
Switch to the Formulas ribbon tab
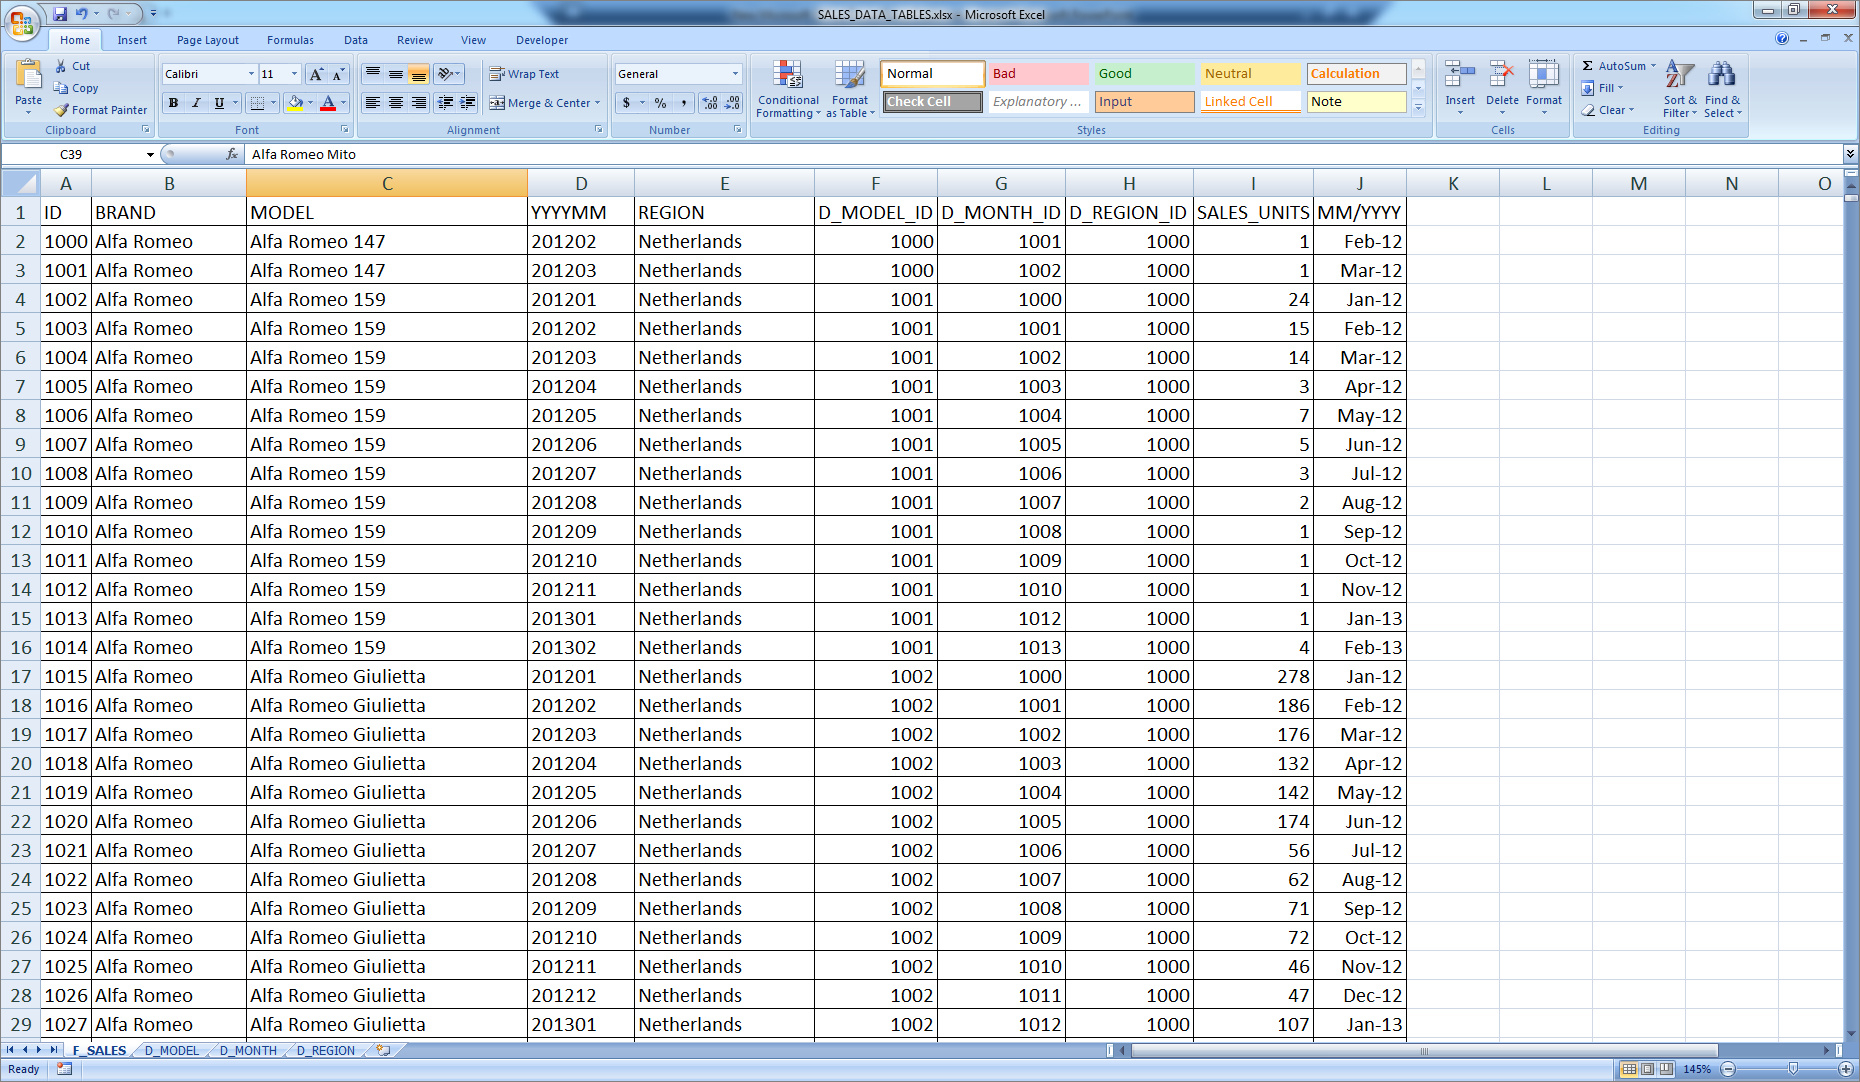[290, 40]
